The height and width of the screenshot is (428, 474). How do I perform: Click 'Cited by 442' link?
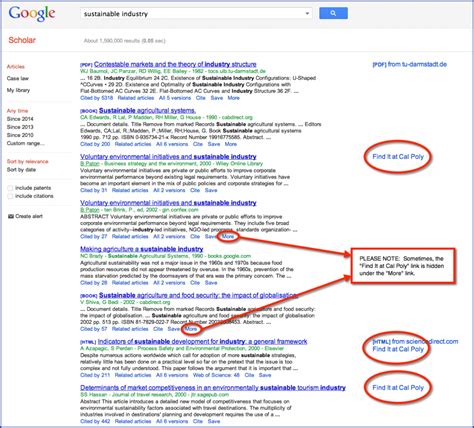95,421
